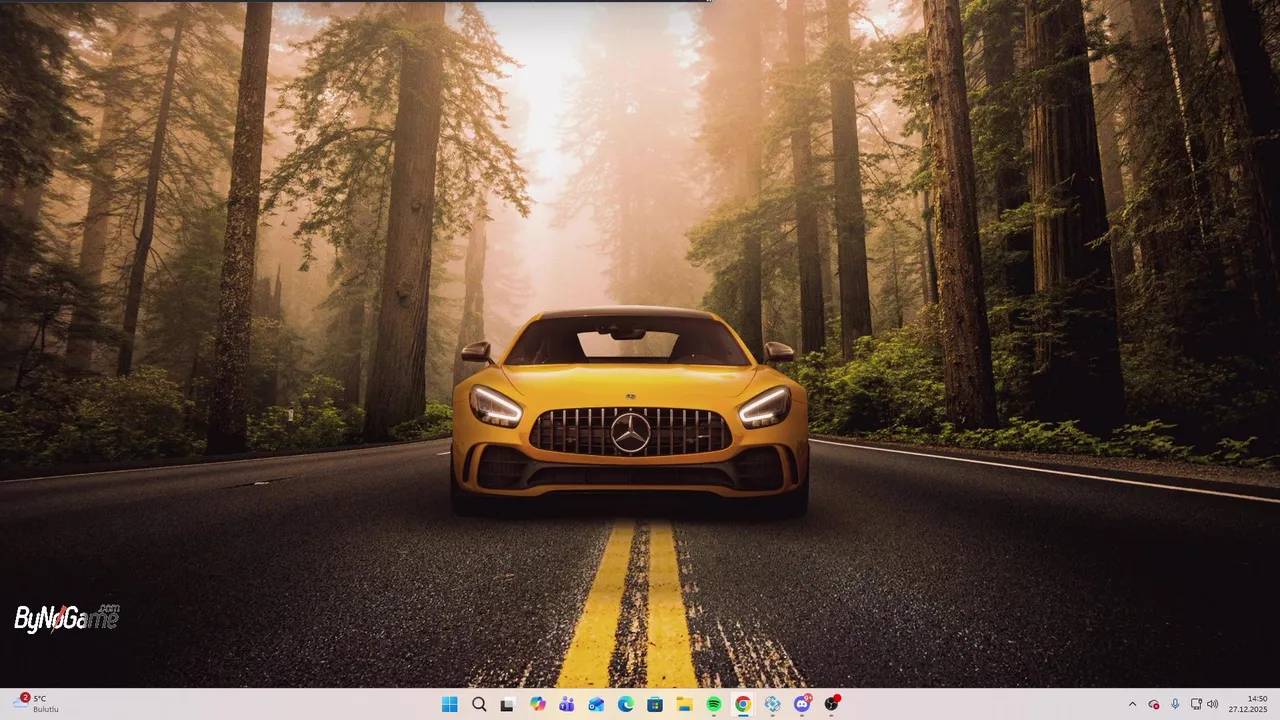Show hidden system tray icons

click(1132, 704)
